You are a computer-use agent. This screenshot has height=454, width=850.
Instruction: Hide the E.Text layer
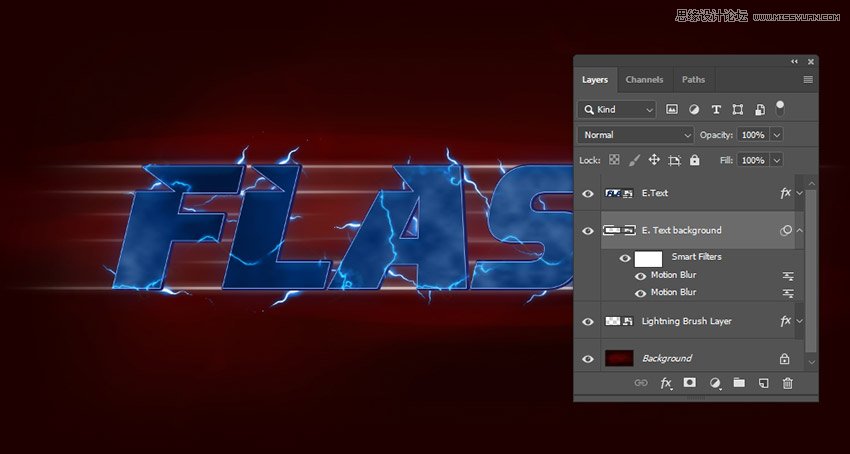(588, 193)
